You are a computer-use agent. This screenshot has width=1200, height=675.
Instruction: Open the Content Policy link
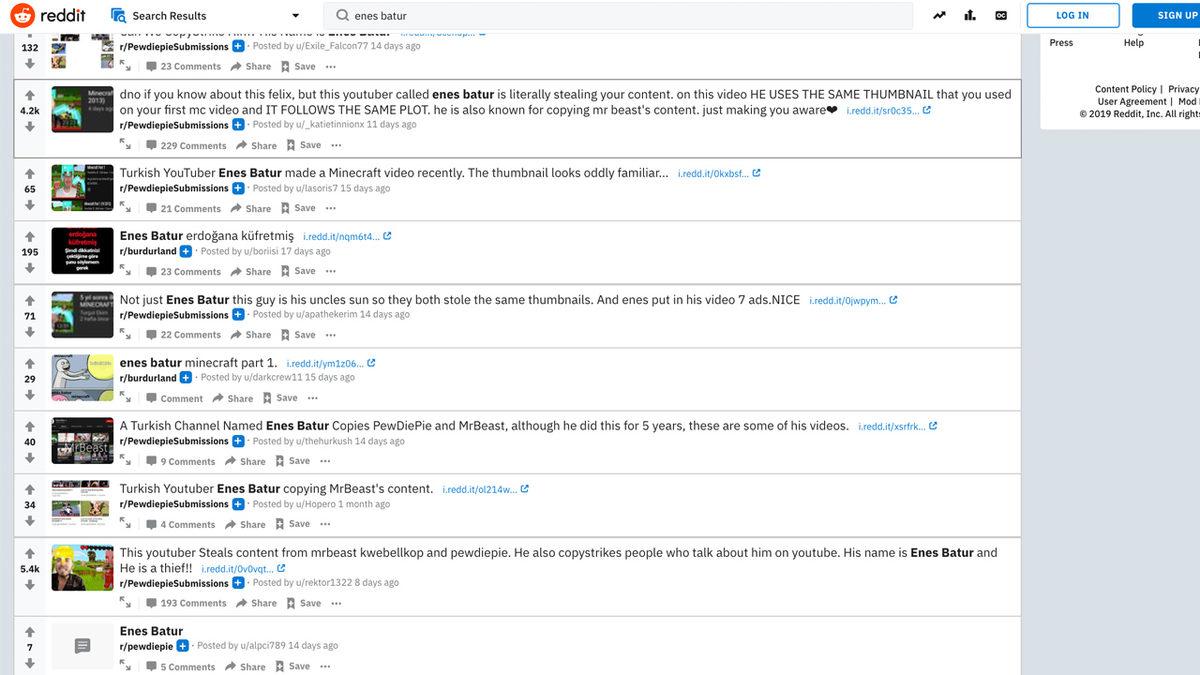(x=1125, y=89)
